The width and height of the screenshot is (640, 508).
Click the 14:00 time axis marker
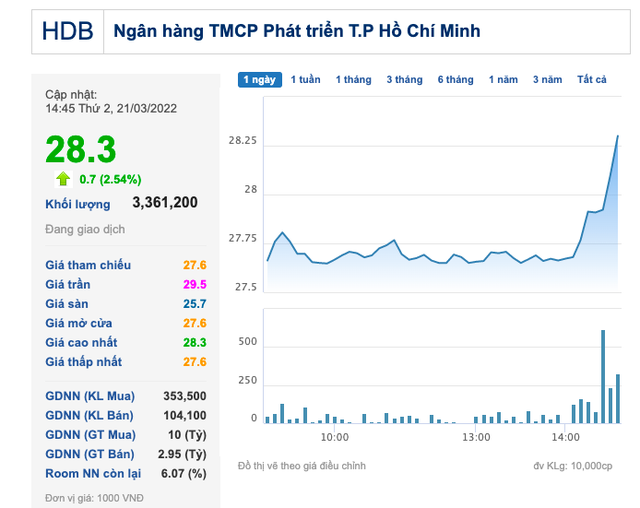pyautogui.click(x=565, y=438)
